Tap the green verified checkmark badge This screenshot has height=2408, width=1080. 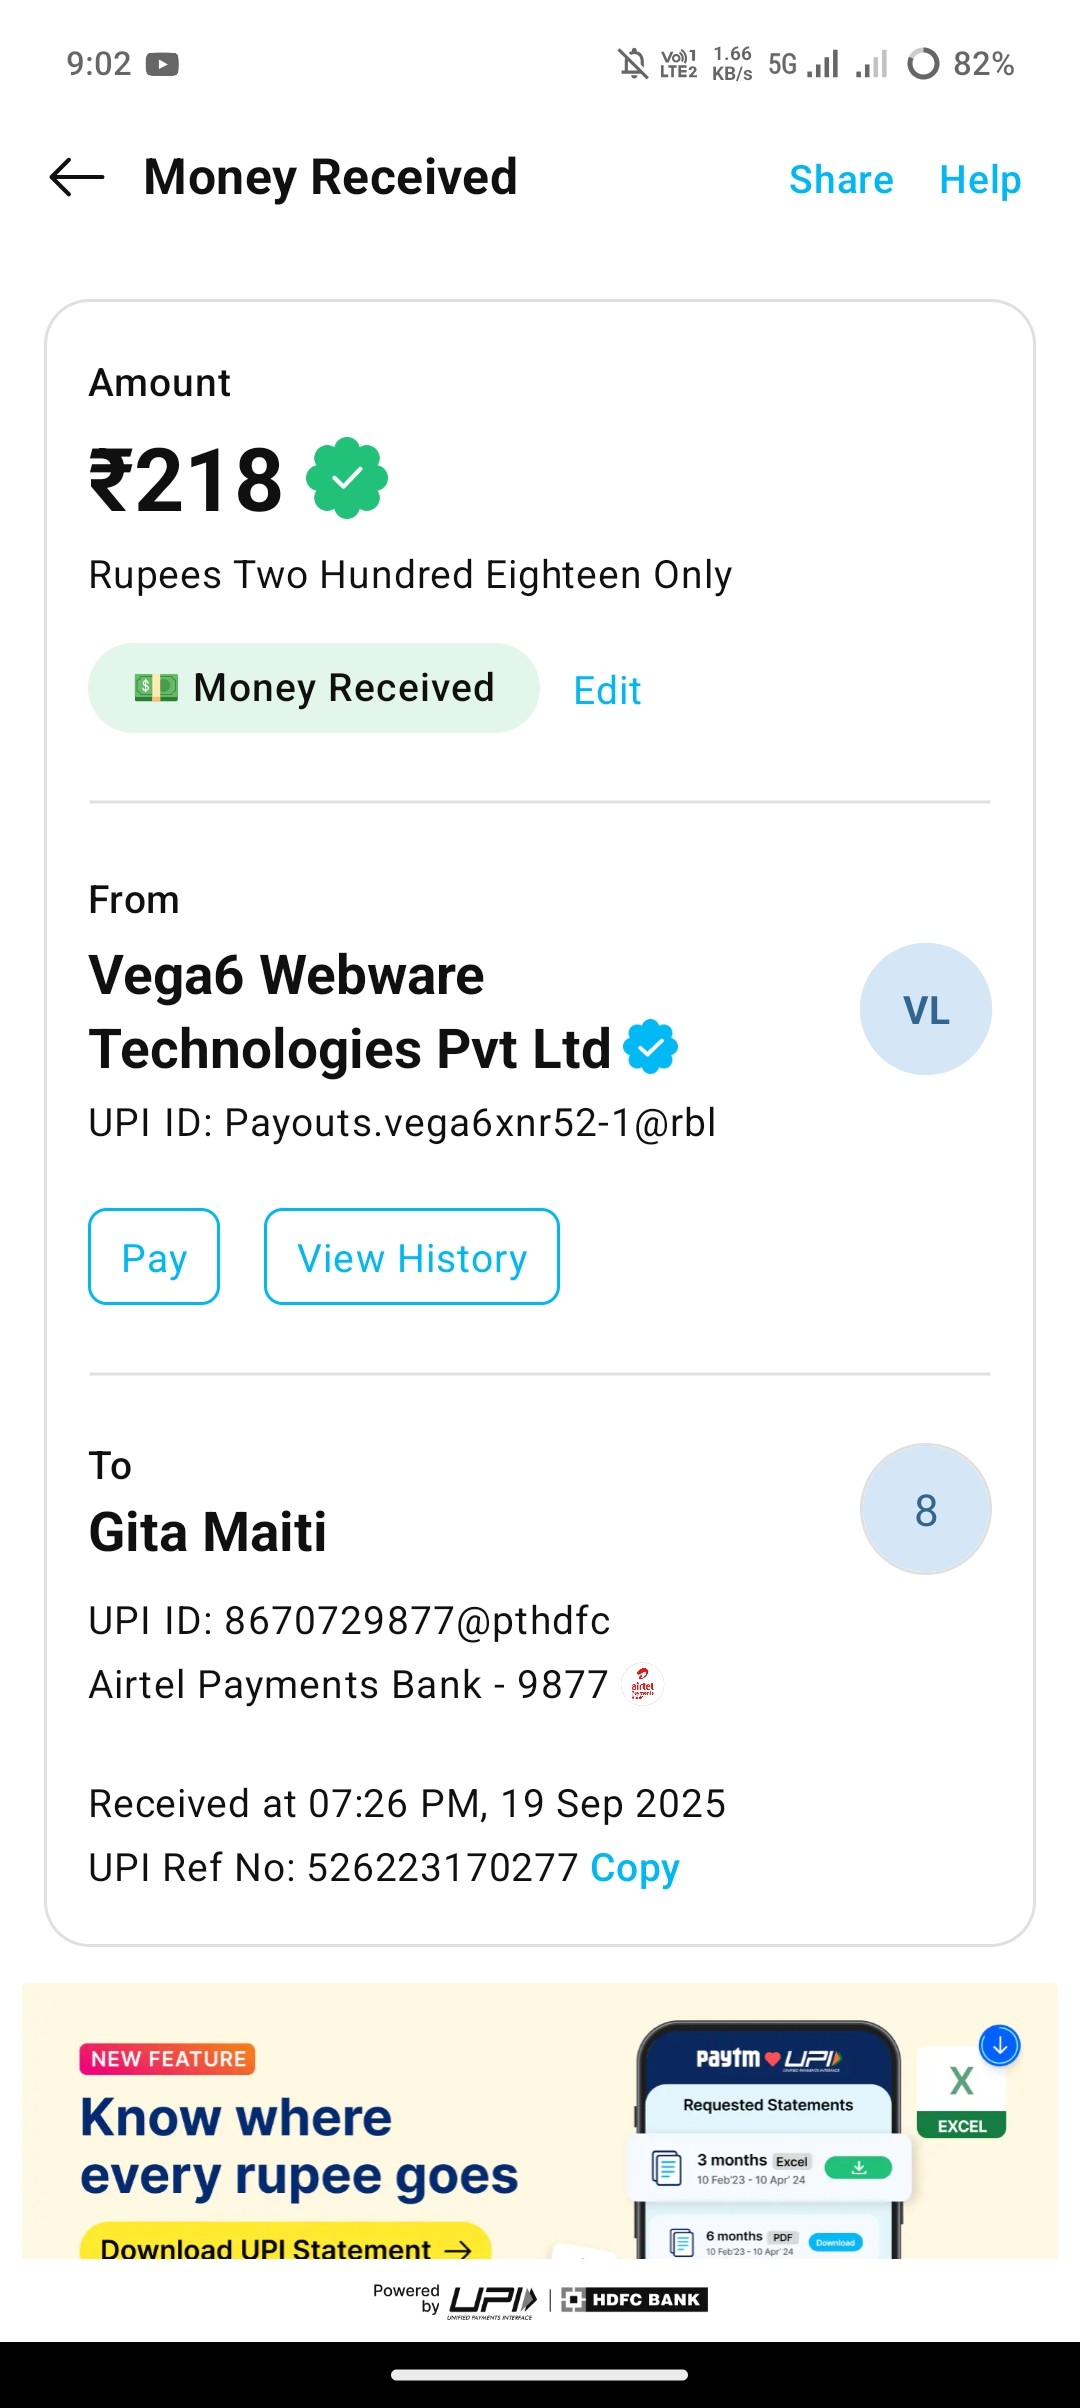click(347, 479)
